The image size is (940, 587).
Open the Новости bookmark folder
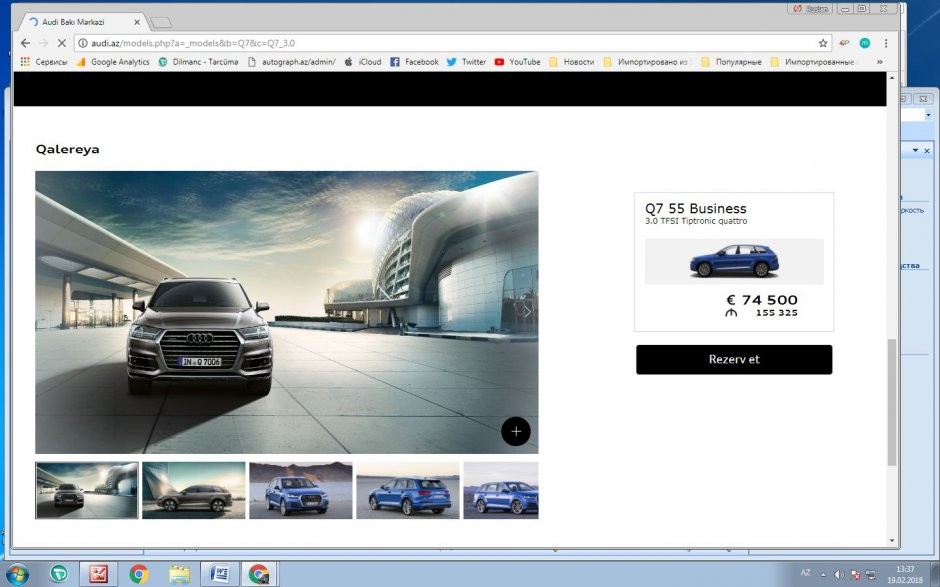[571, 62]
